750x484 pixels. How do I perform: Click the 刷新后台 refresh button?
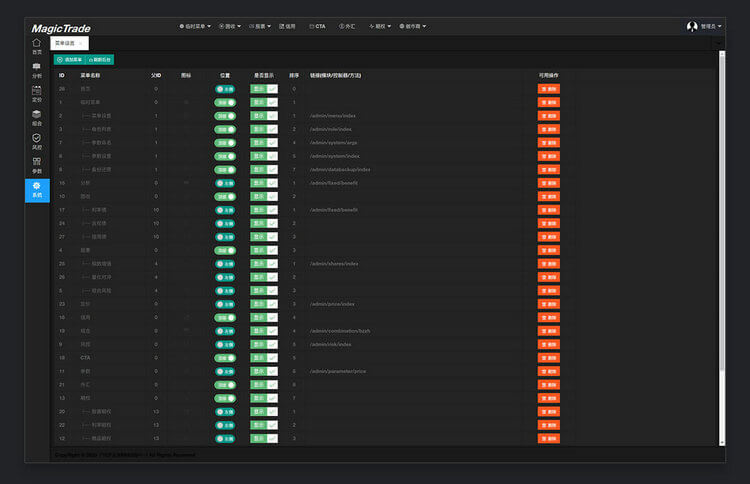[x=100, y=60]
